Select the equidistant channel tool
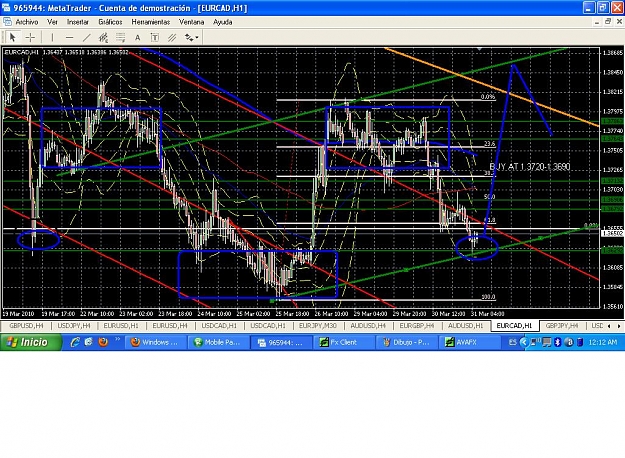Screen dimensions: 625x458 [104, 37]
